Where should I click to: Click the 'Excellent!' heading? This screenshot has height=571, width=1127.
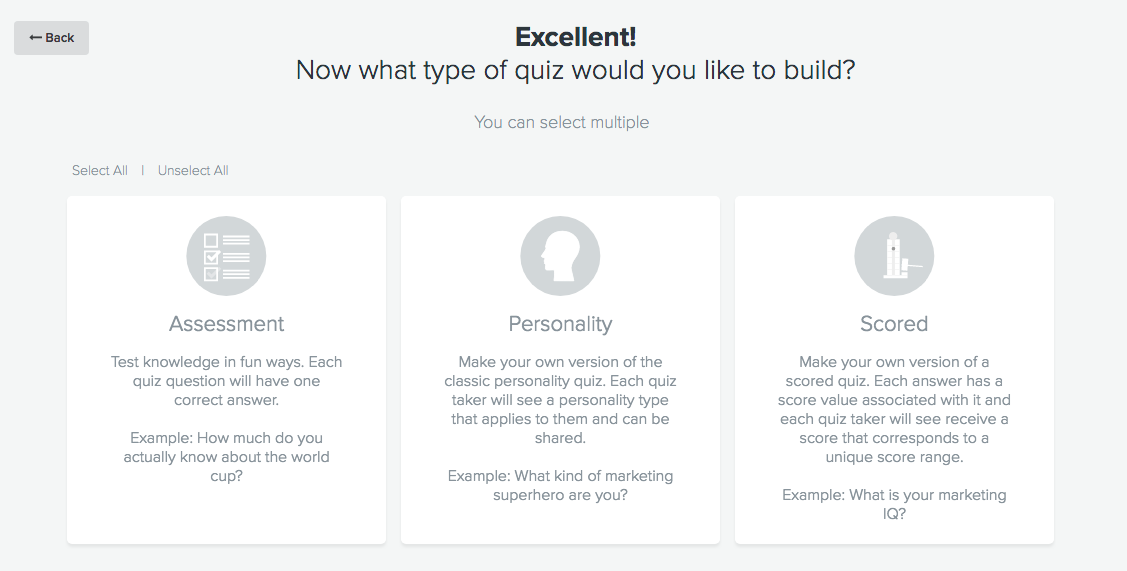[x=576, y=37]
